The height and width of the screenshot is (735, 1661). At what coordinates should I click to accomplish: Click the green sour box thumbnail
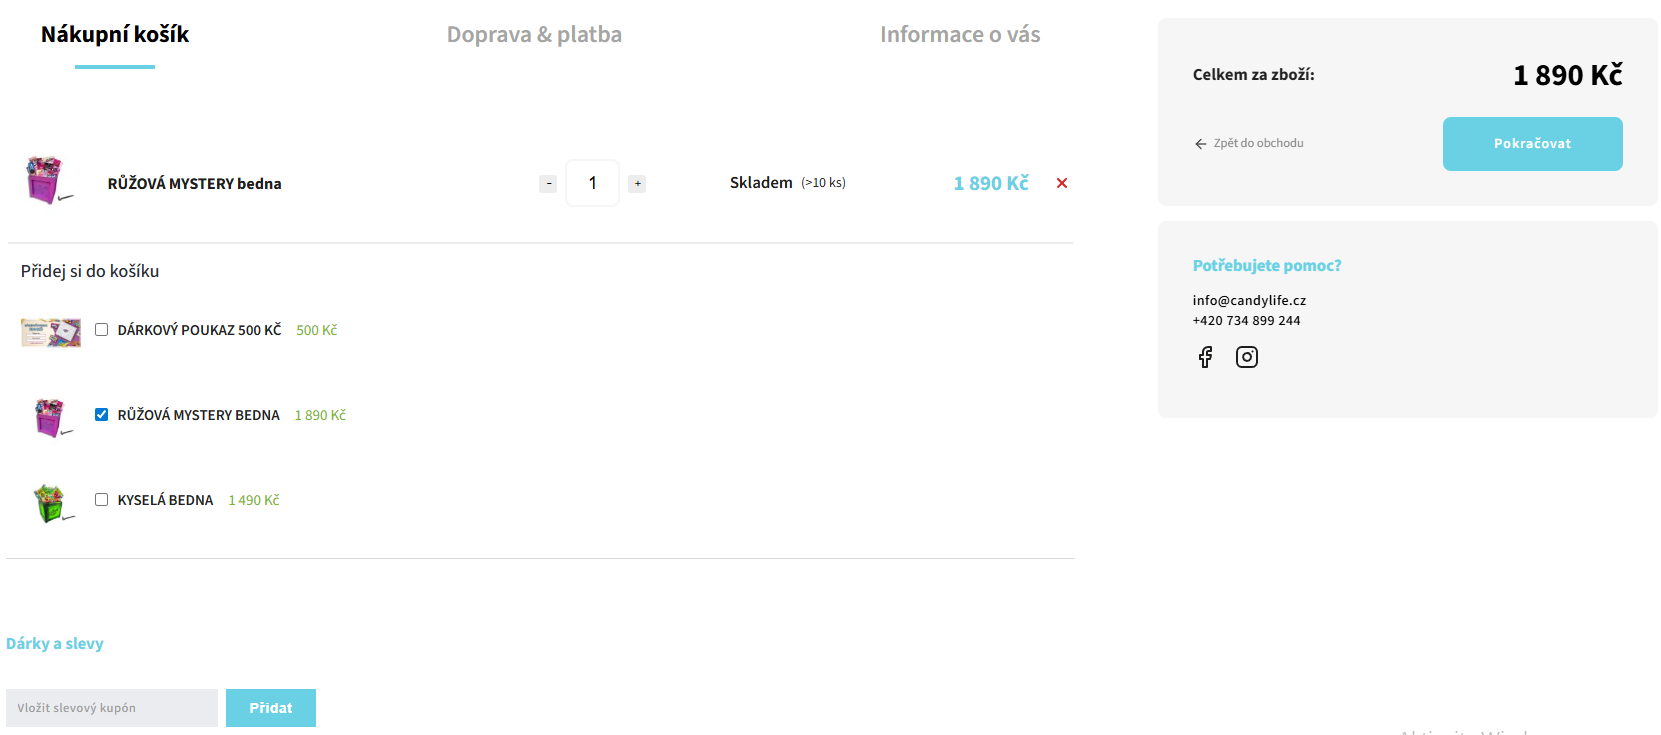50,502
